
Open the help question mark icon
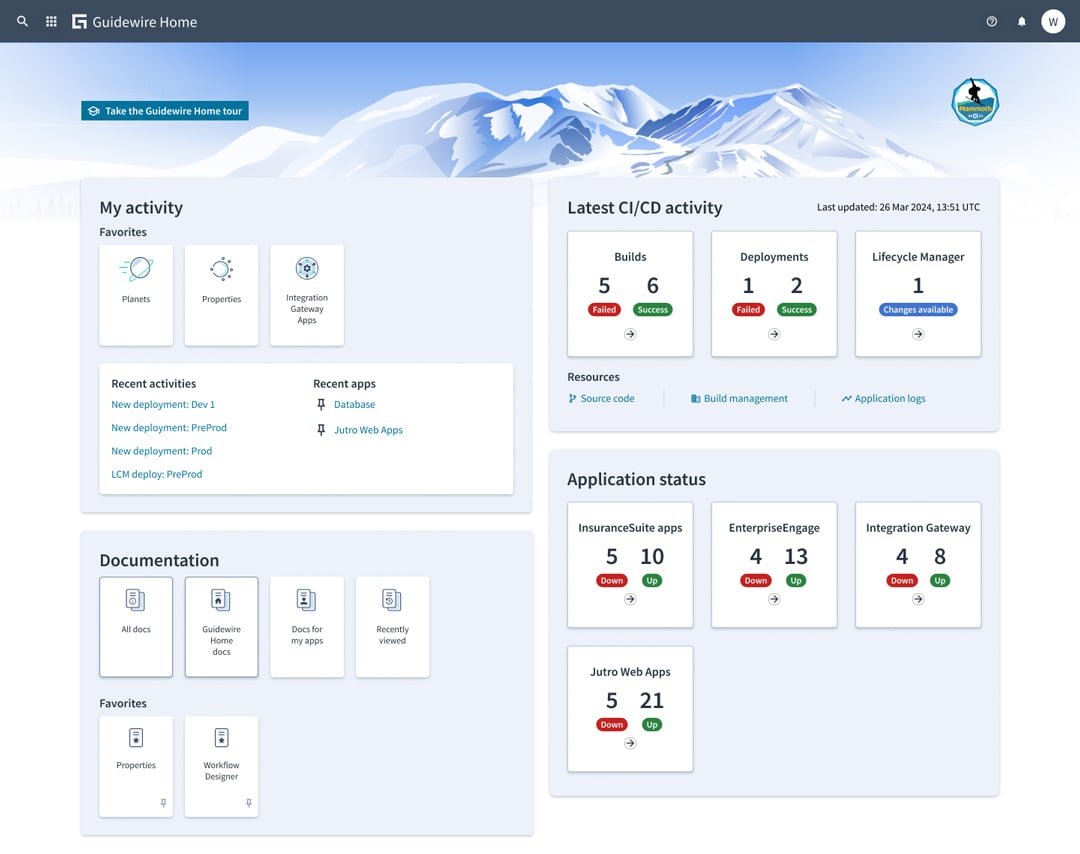click(992, 21)
